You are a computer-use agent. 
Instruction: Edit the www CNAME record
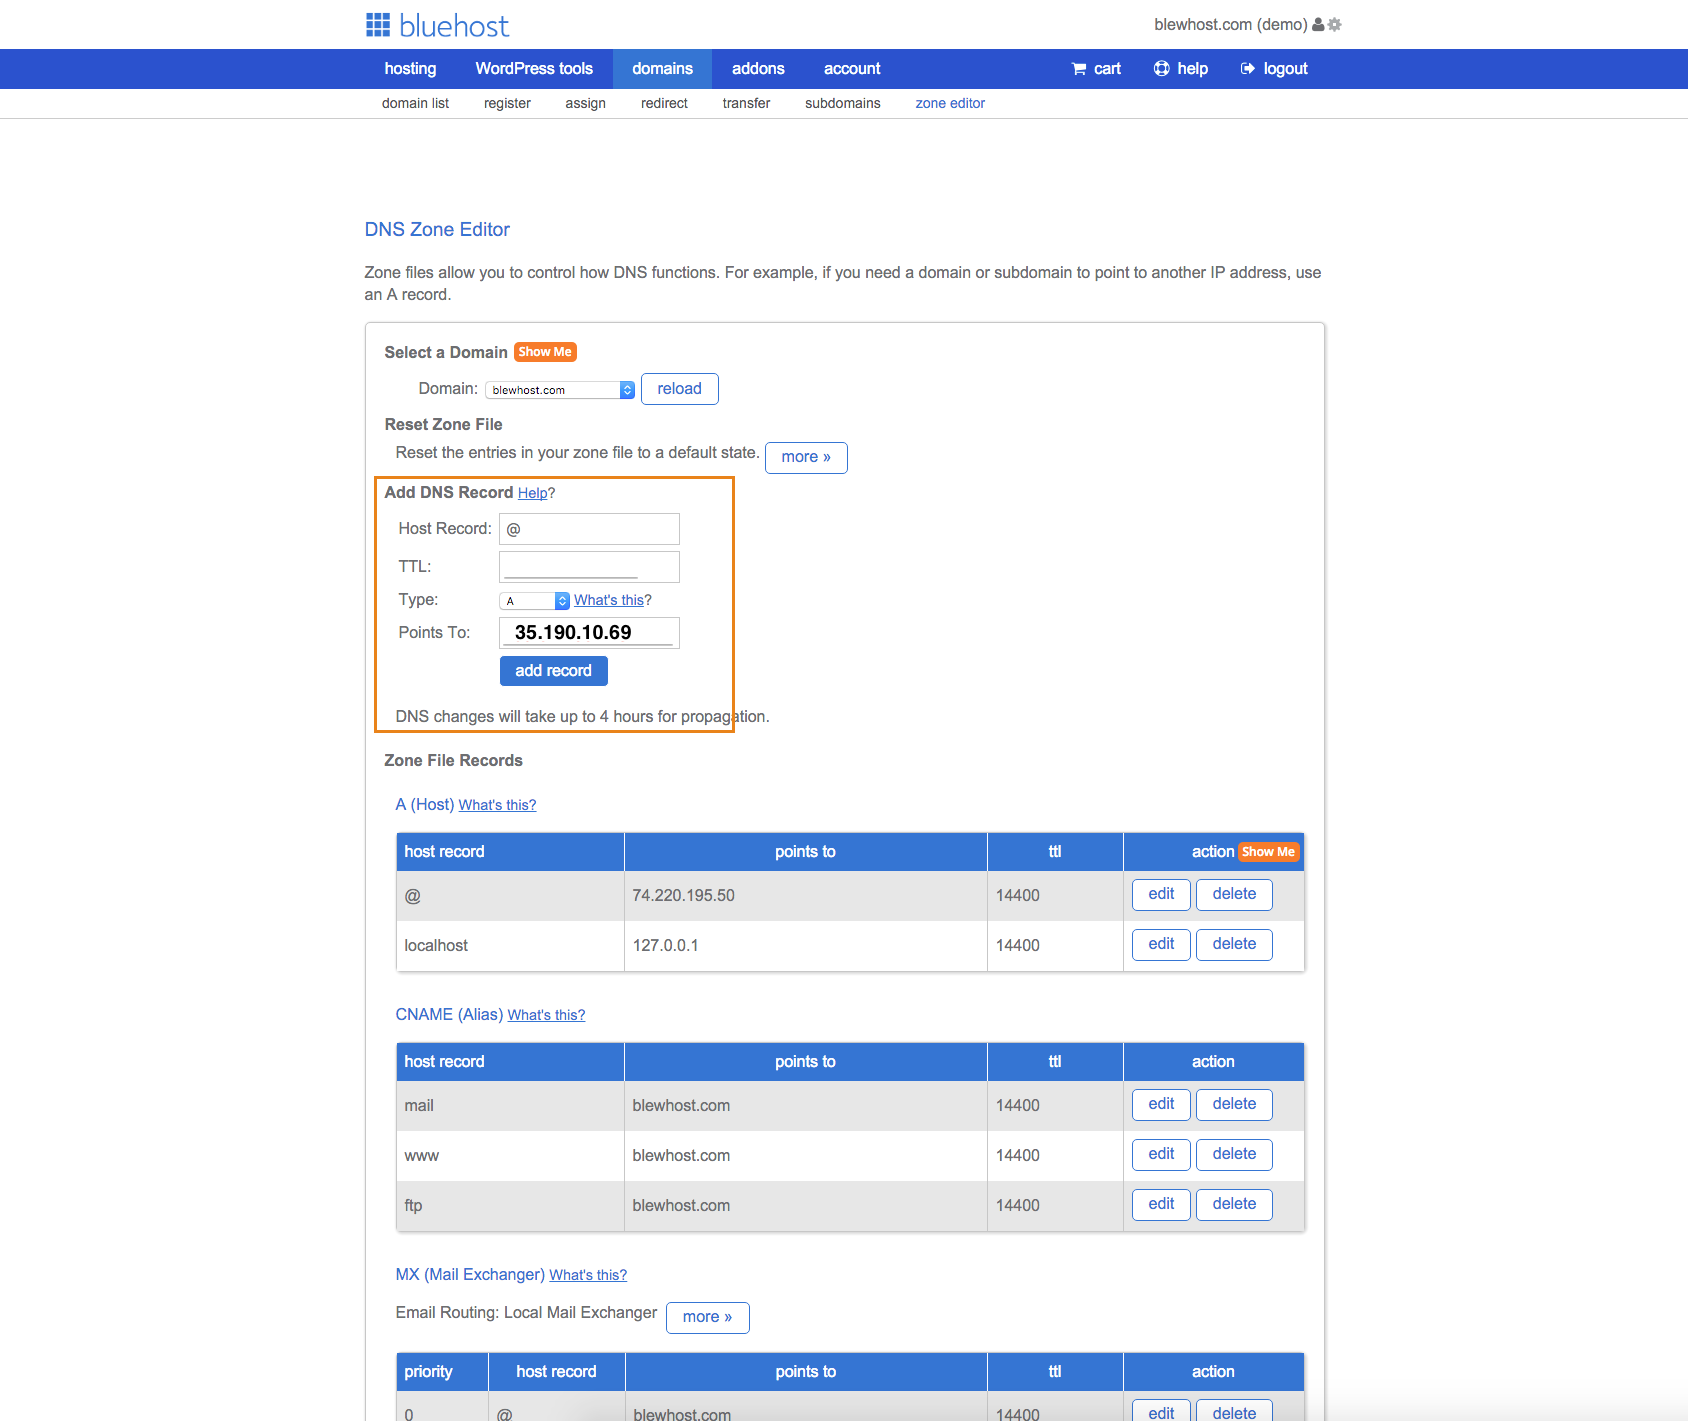click(1161, 1154)
